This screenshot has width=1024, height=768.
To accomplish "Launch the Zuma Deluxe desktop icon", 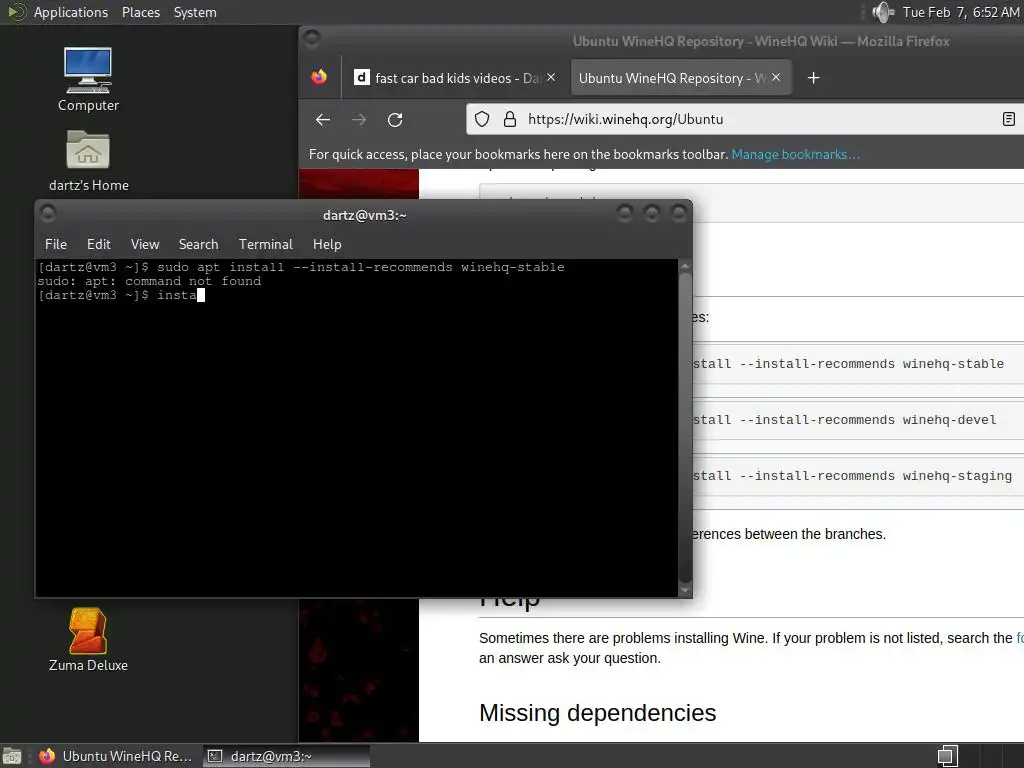I will [88, 640].
